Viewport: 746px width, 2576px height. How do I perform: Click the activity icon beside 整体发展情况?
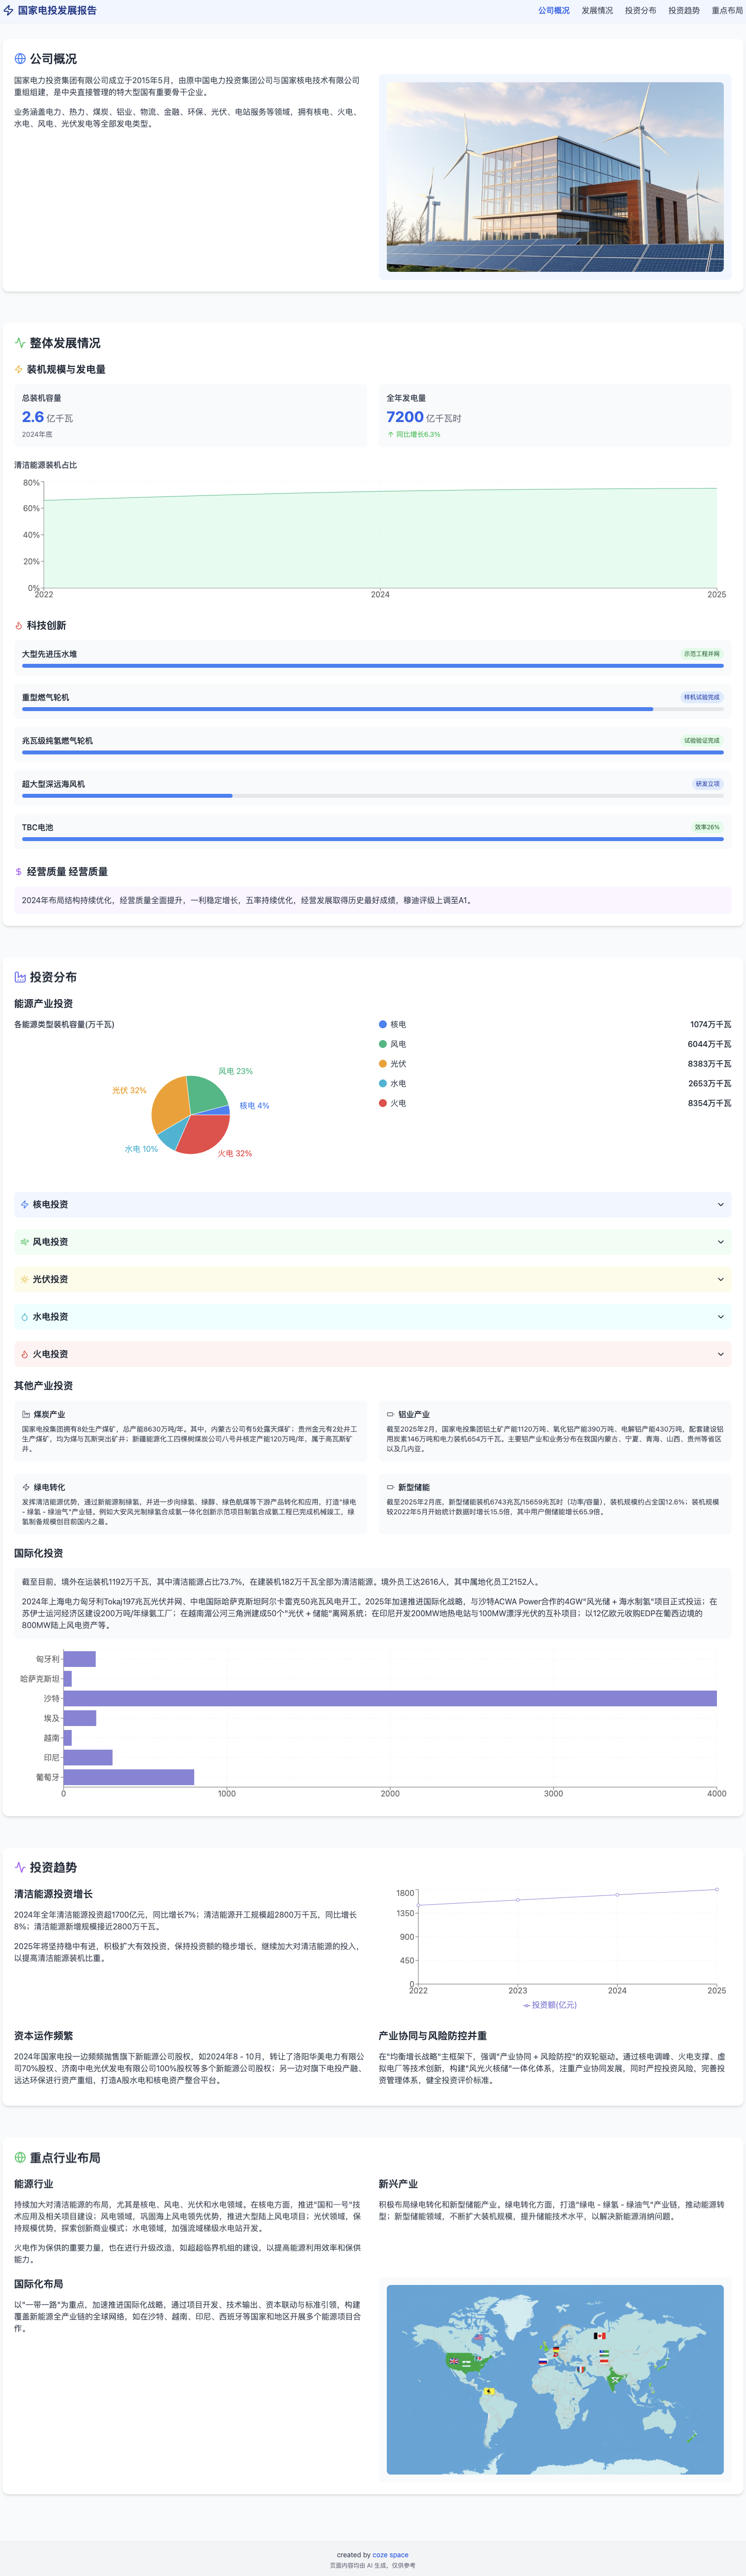pyautogui.click(x=20, y=343)
